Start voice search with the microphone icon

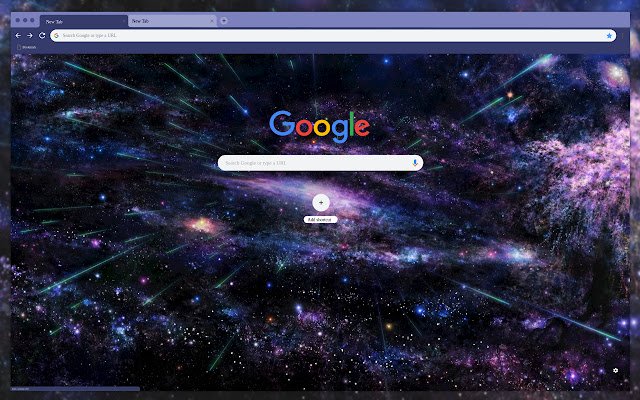tap(415, 163)
